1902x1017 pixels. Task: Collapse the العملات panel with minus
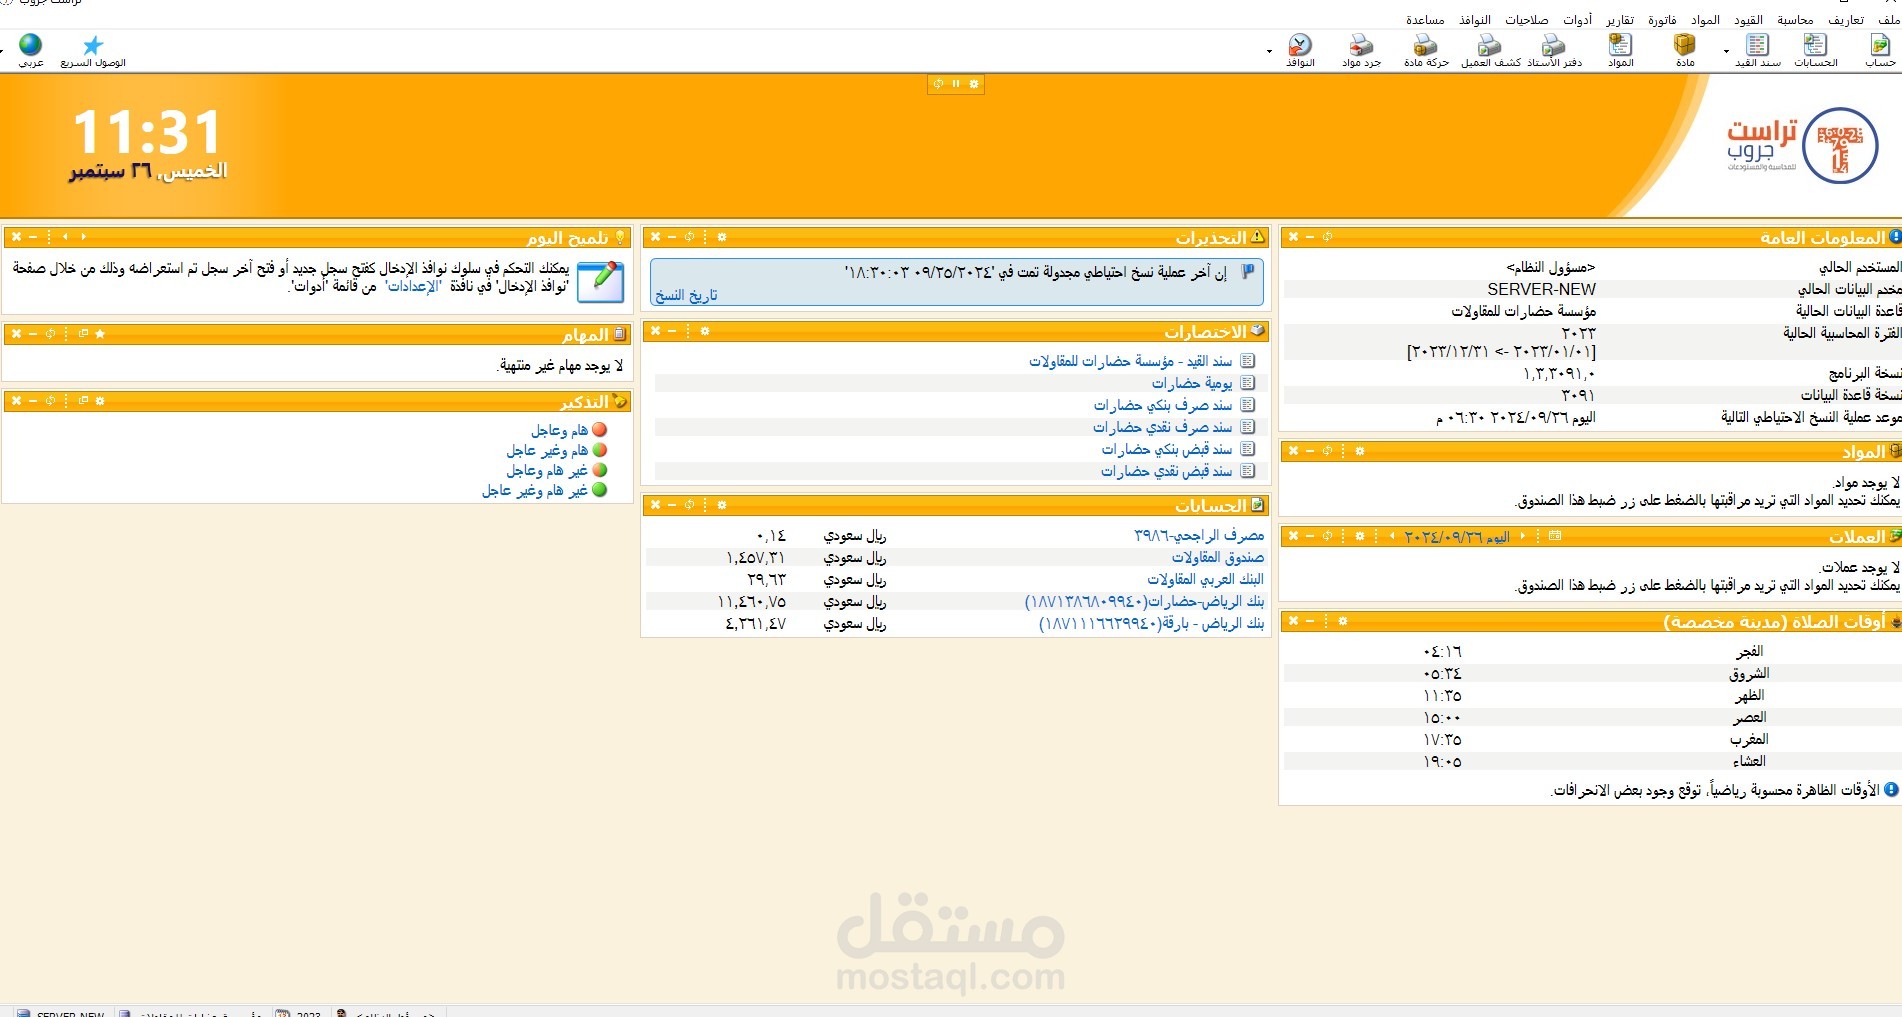pos(1310,536)
